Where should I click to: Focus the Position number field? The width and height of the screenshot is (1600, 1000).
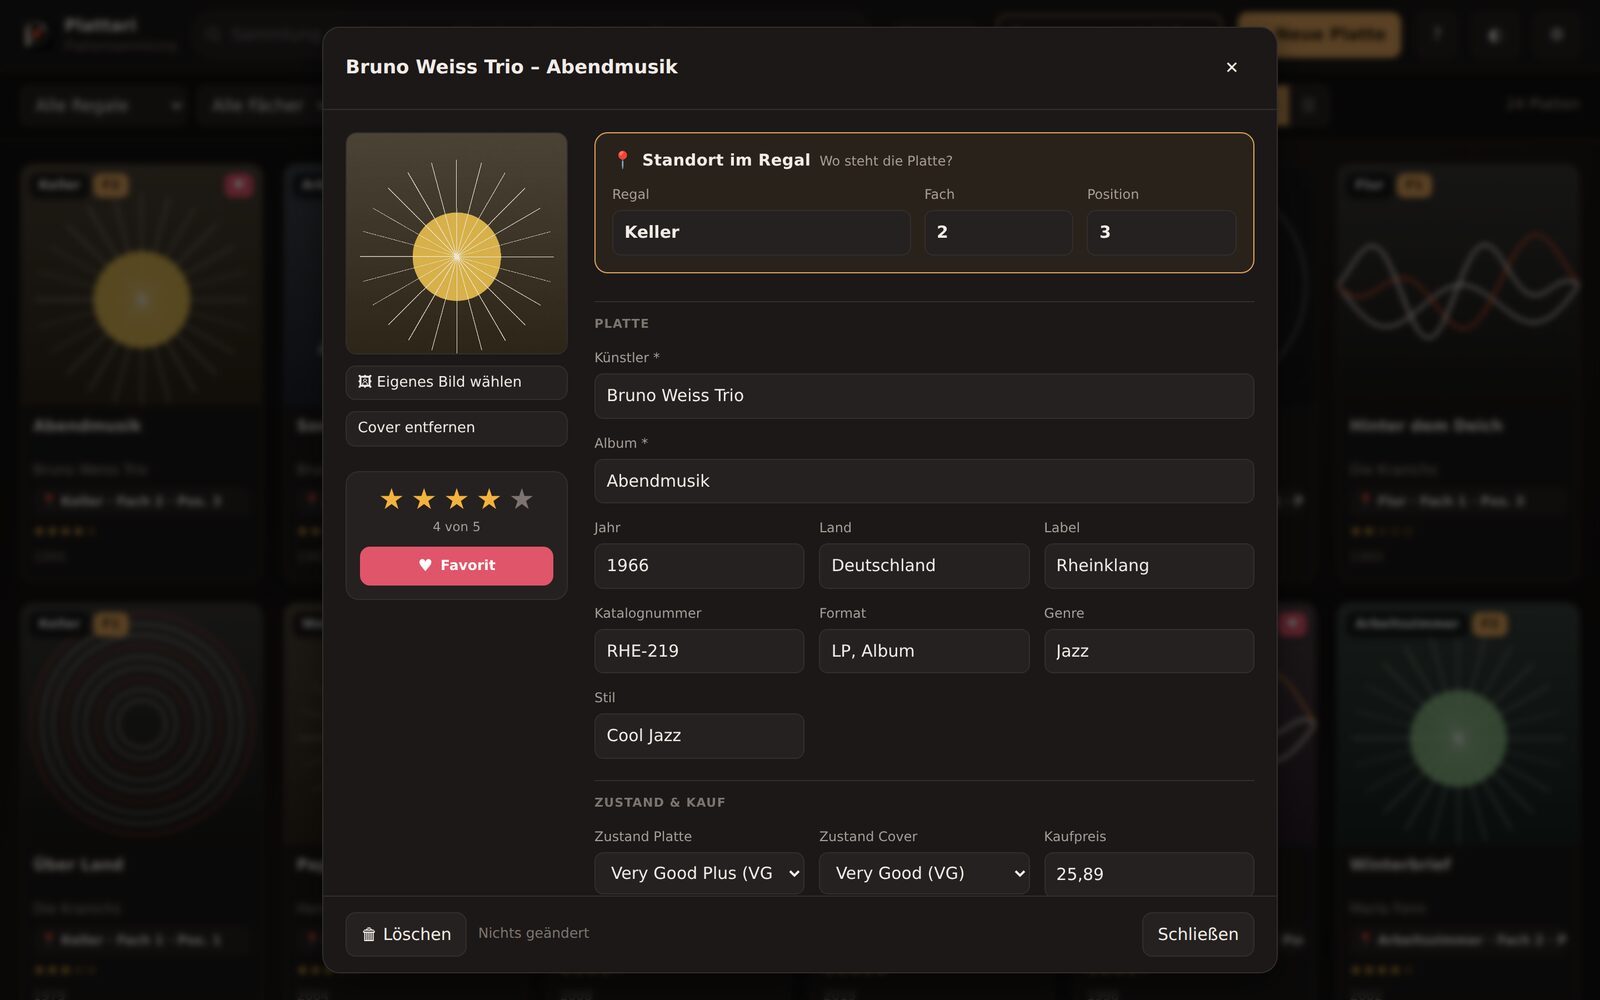[1161, 232]
